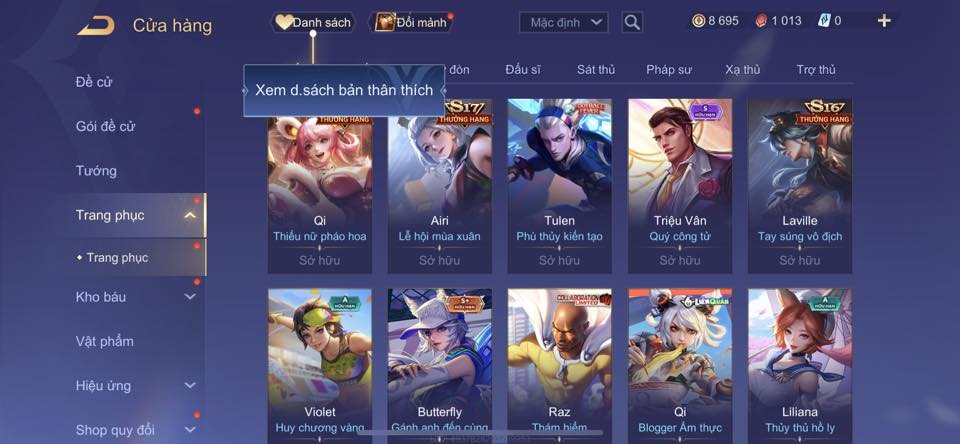Tap the golden back arrow icon
Screen dimensions: 960x444
(96, 26)
